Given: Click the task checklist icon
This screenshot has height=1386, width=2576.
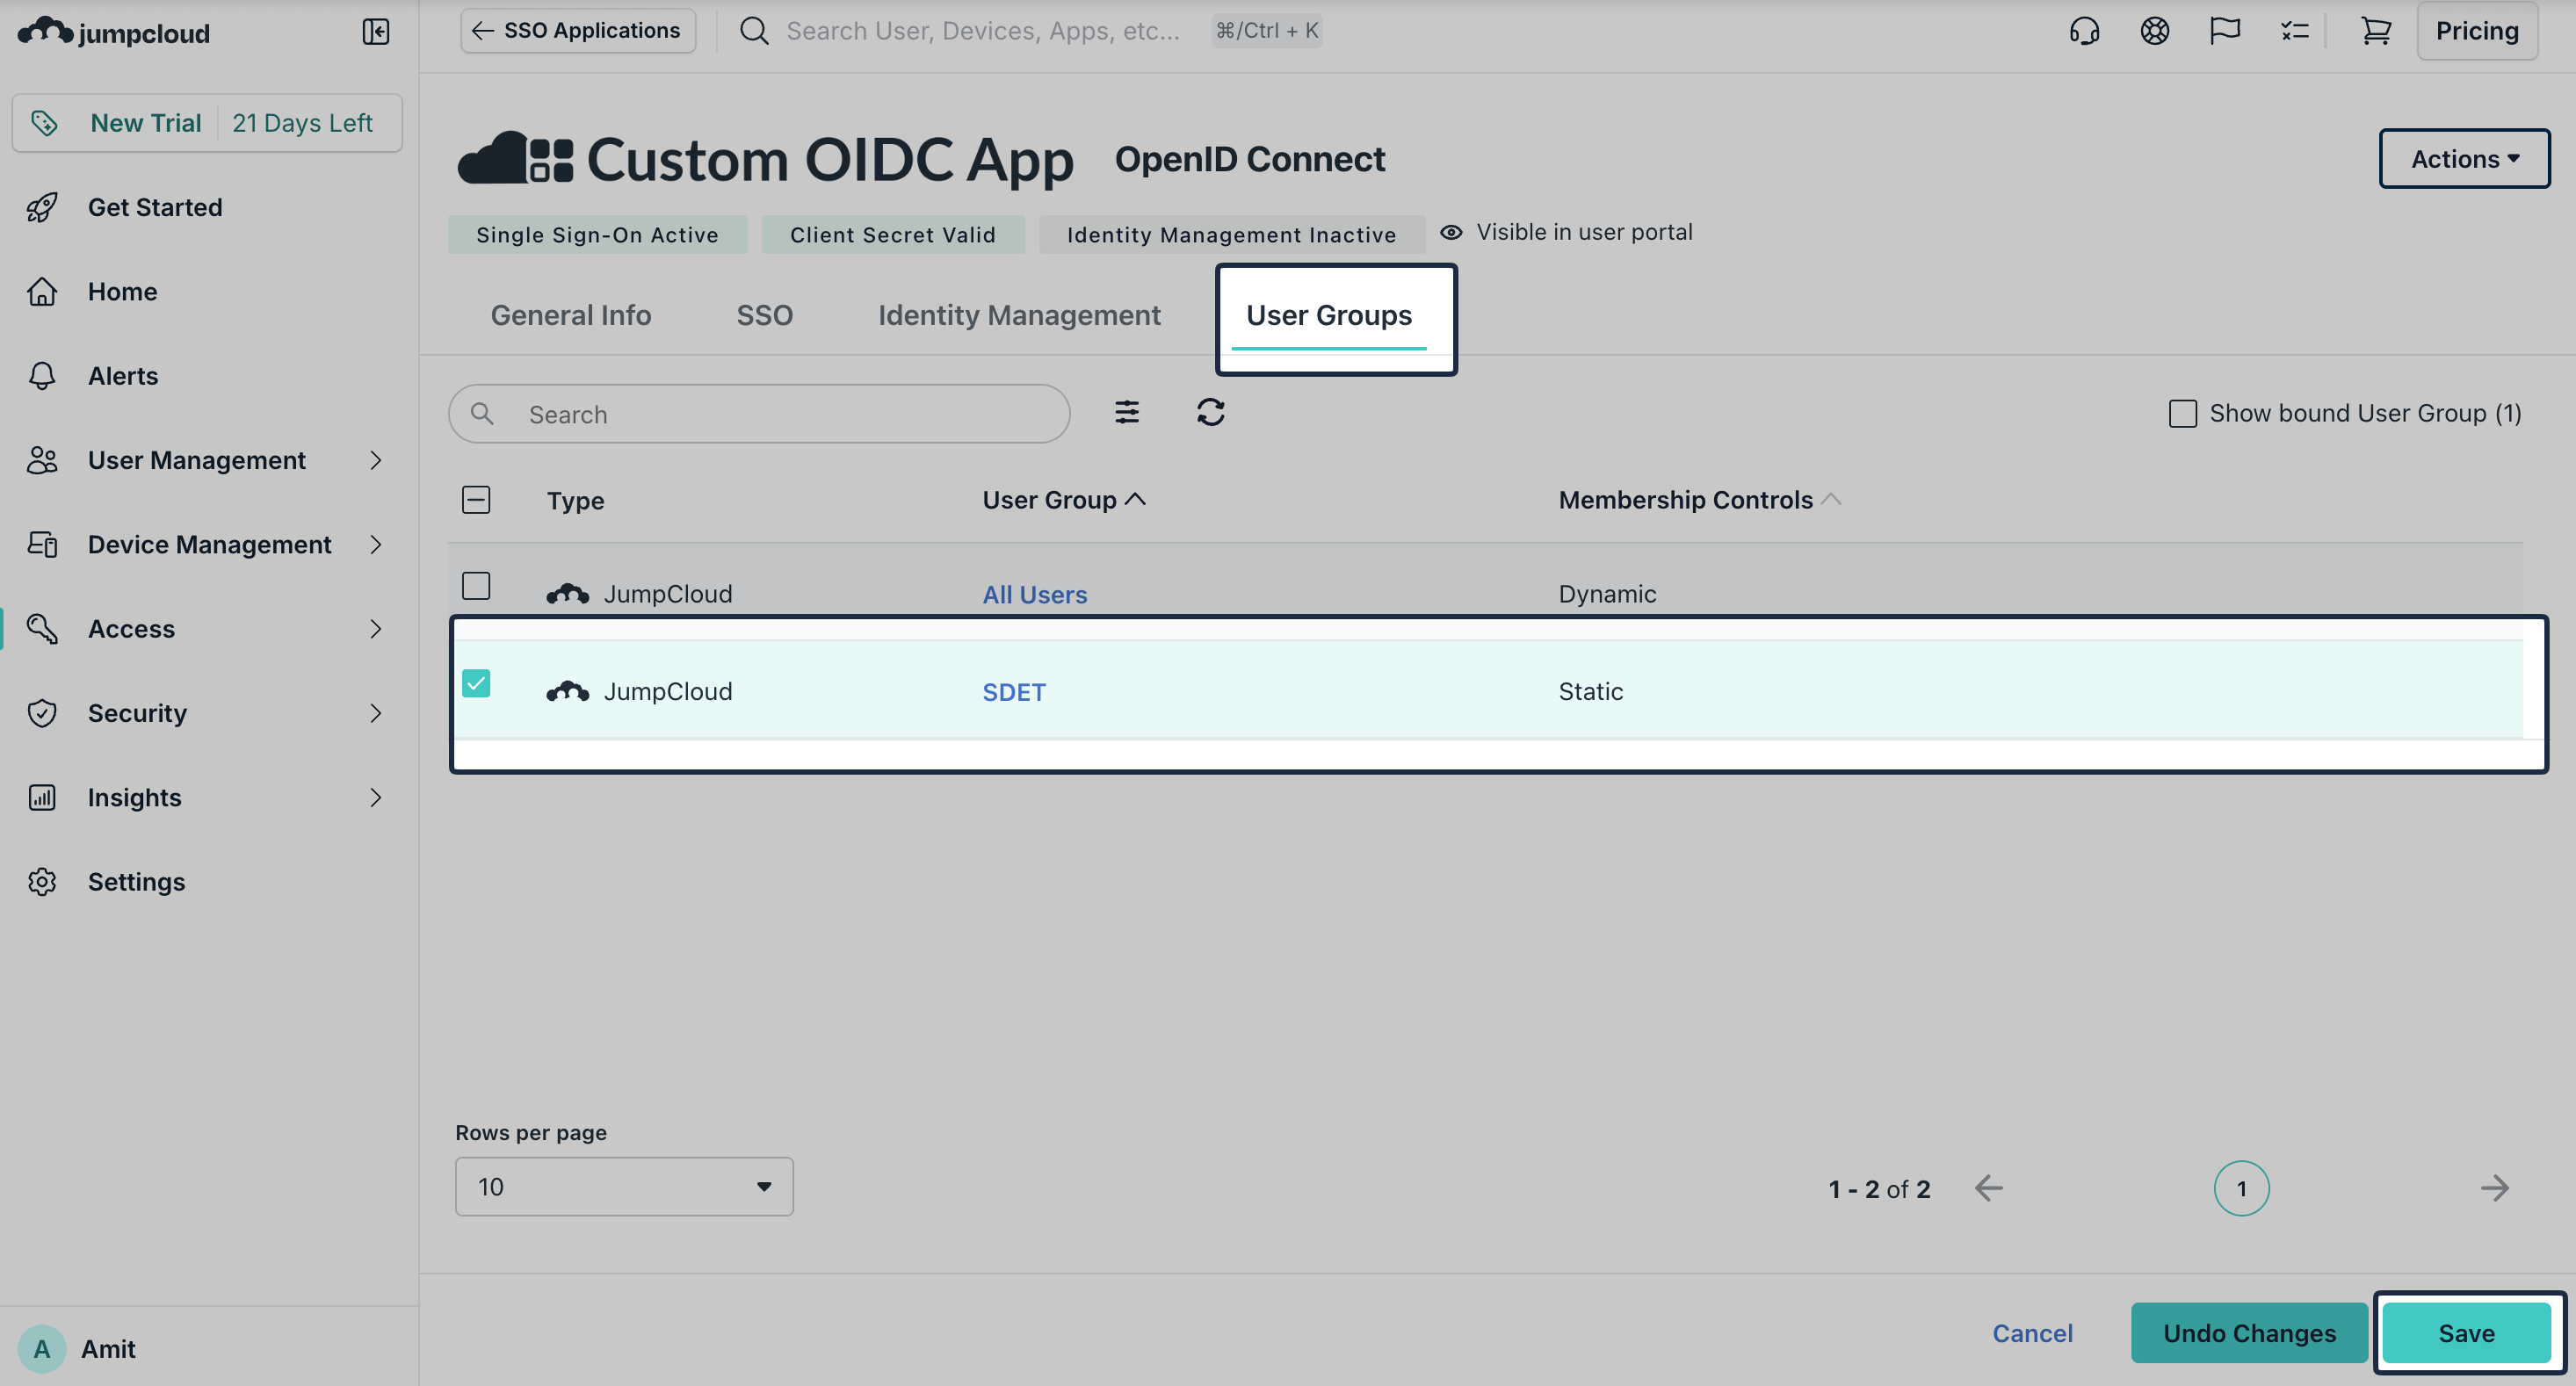Looking at the screenshot, I should [x=2295, y=31].
